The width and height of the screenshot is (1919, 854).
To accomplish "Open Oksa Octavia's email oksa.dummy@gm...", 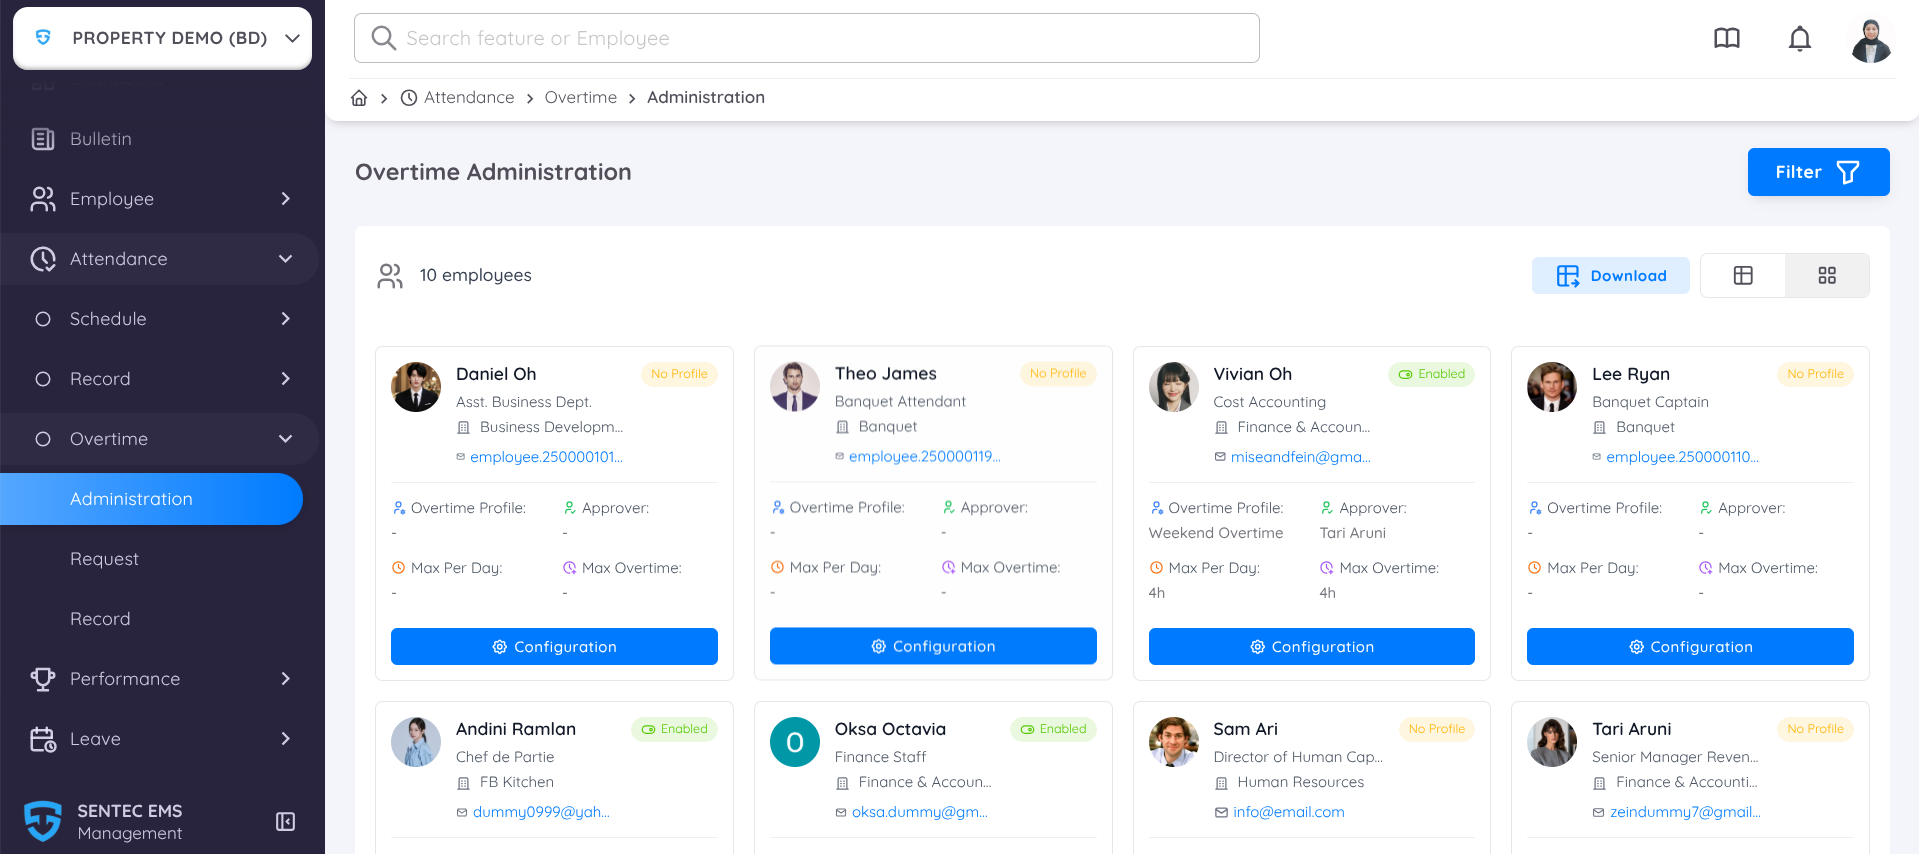I will pos(919,812).
